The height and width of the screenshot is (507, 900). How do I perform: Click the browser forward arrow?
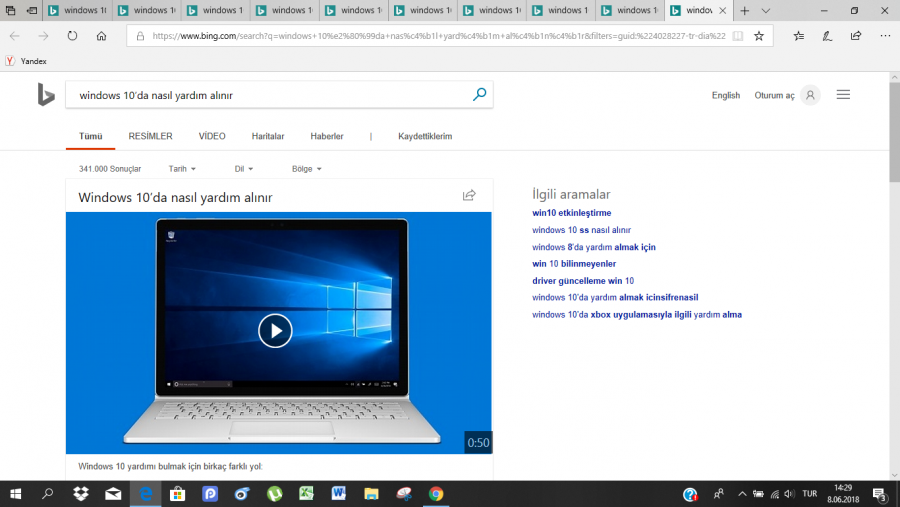pyautogui.click(x=44, y=36)
